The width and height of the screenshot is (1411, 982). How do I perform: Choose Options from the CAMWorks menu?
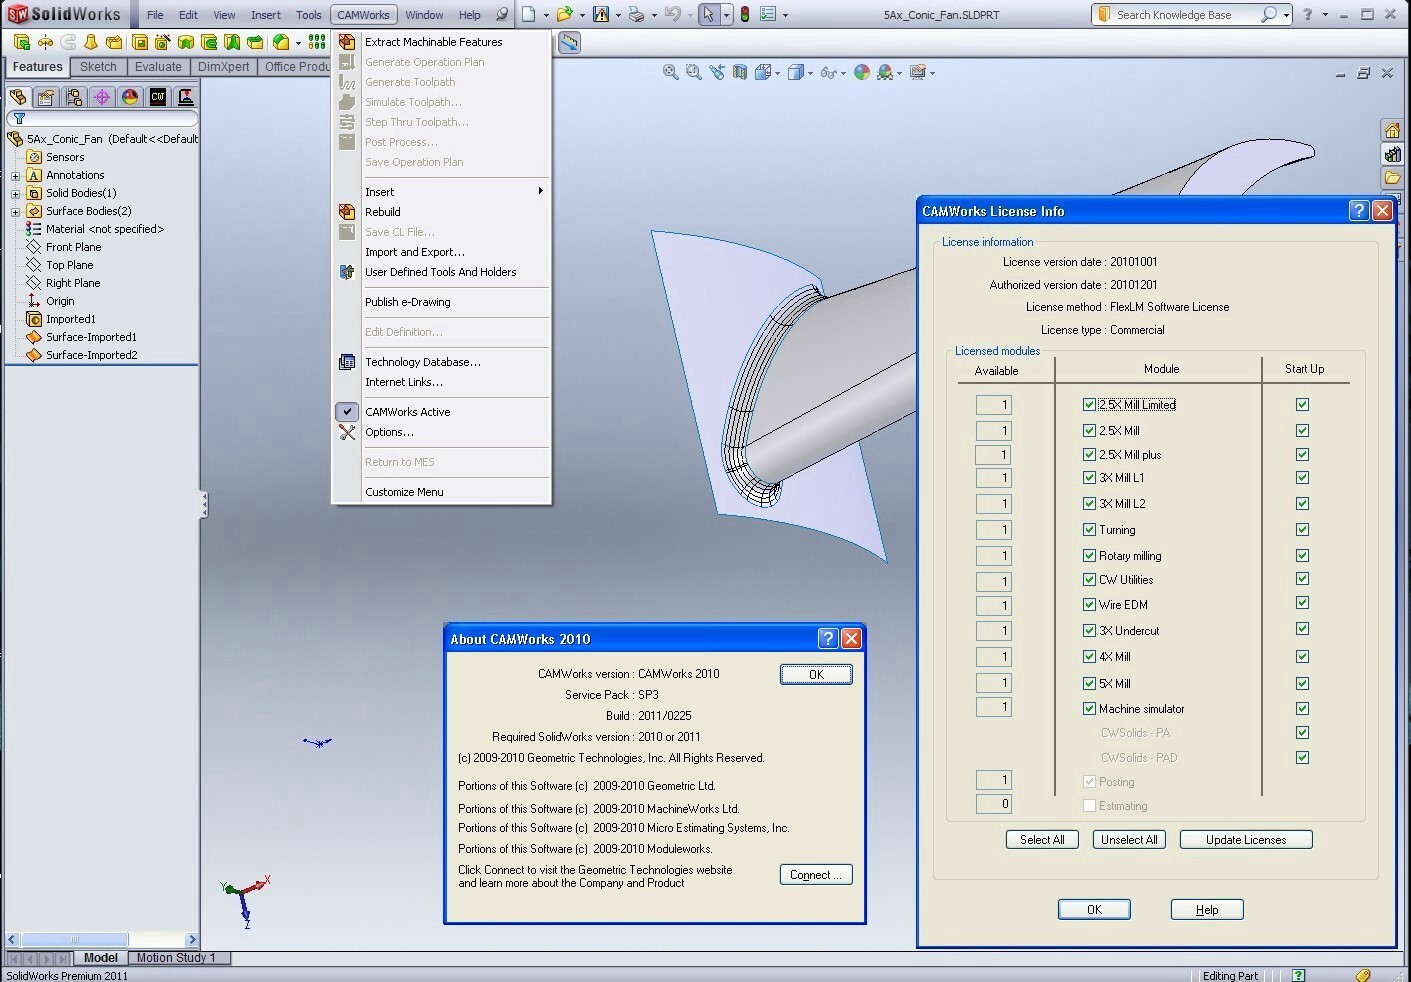point(389,432)
